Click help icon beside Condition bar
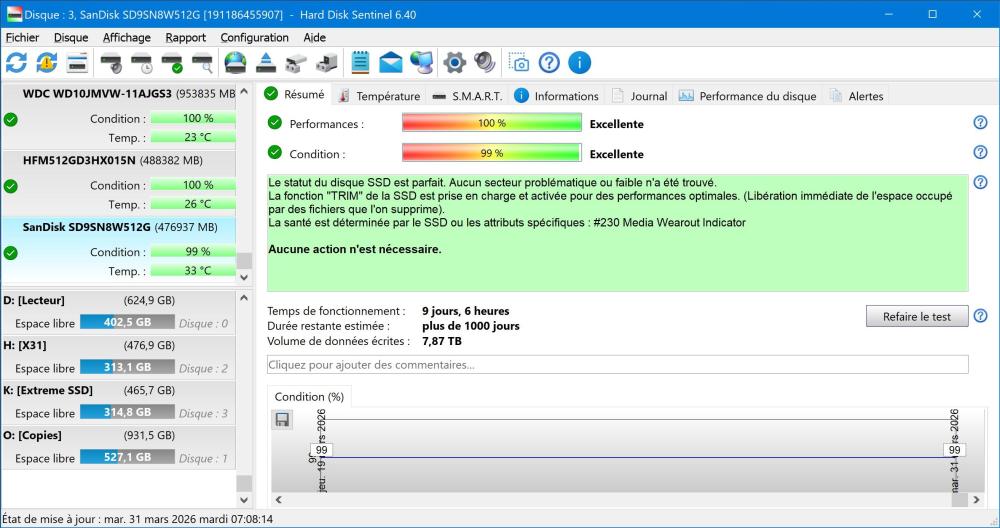 pyautogui.click(x=980, y=152)
